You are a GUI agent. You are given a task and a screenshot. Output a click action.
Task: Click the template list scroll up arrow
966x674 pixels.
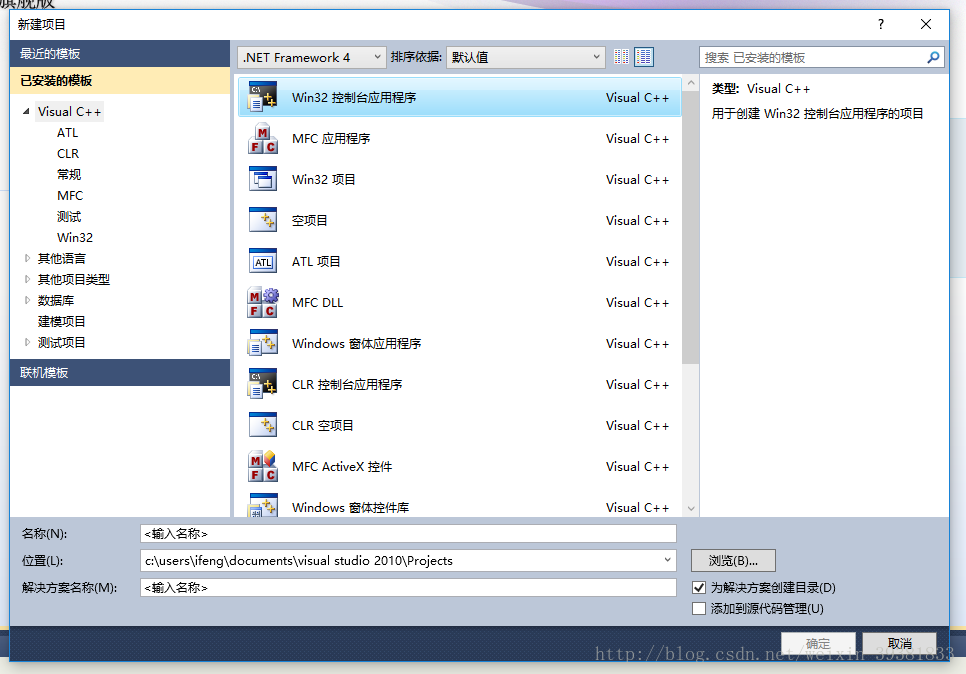coord(691,83)
